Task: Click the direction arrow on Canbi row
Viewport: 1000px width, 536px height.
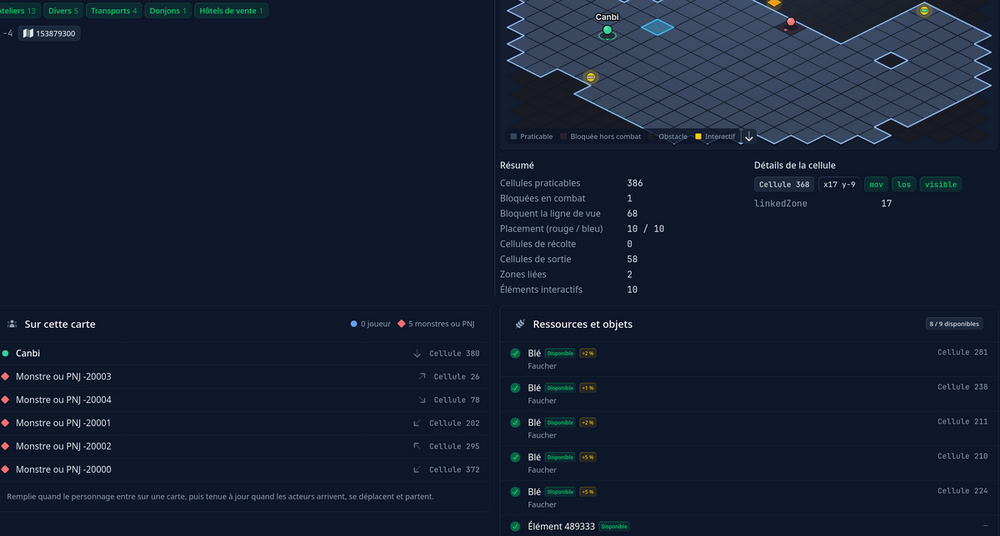Action: [x=417, y=353]
